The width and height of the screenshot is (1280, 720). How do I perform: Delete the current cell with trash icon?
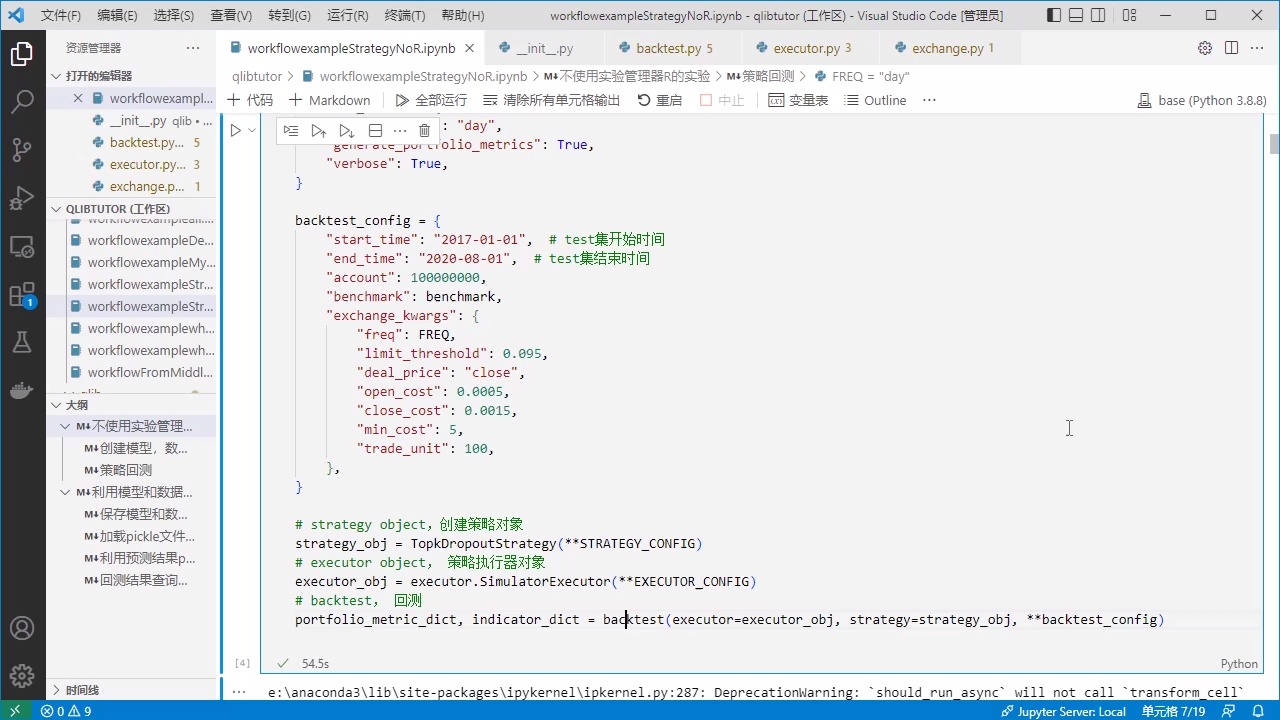(424, 130)
